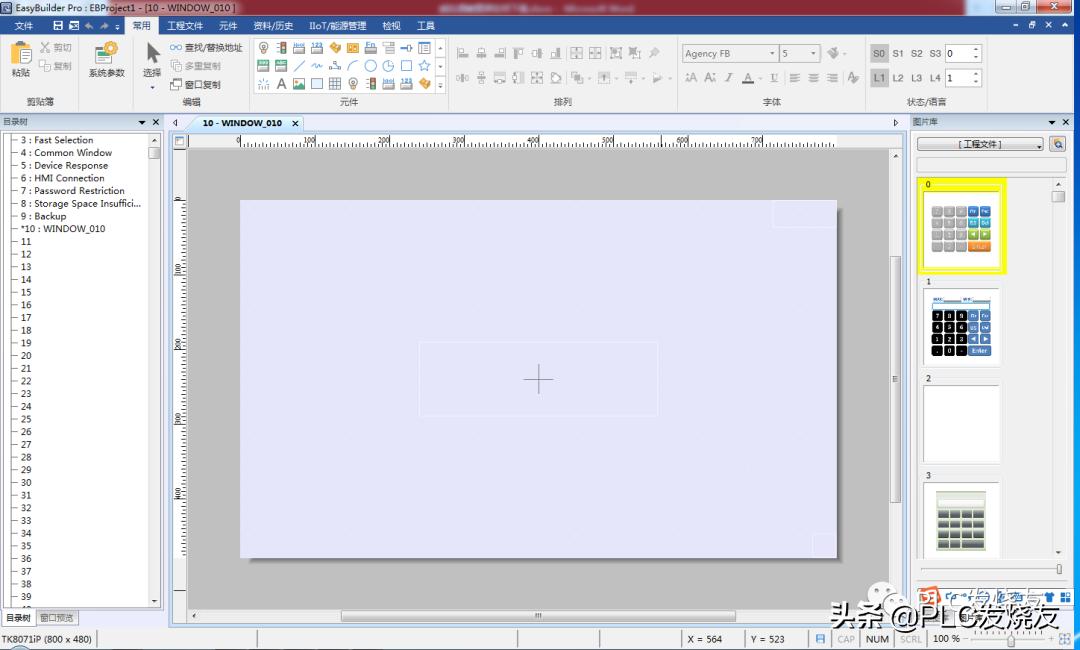Click 查找/替换地址 find/replace address button
This screenshot has width=1080, height=650.
tap(206, 47)
